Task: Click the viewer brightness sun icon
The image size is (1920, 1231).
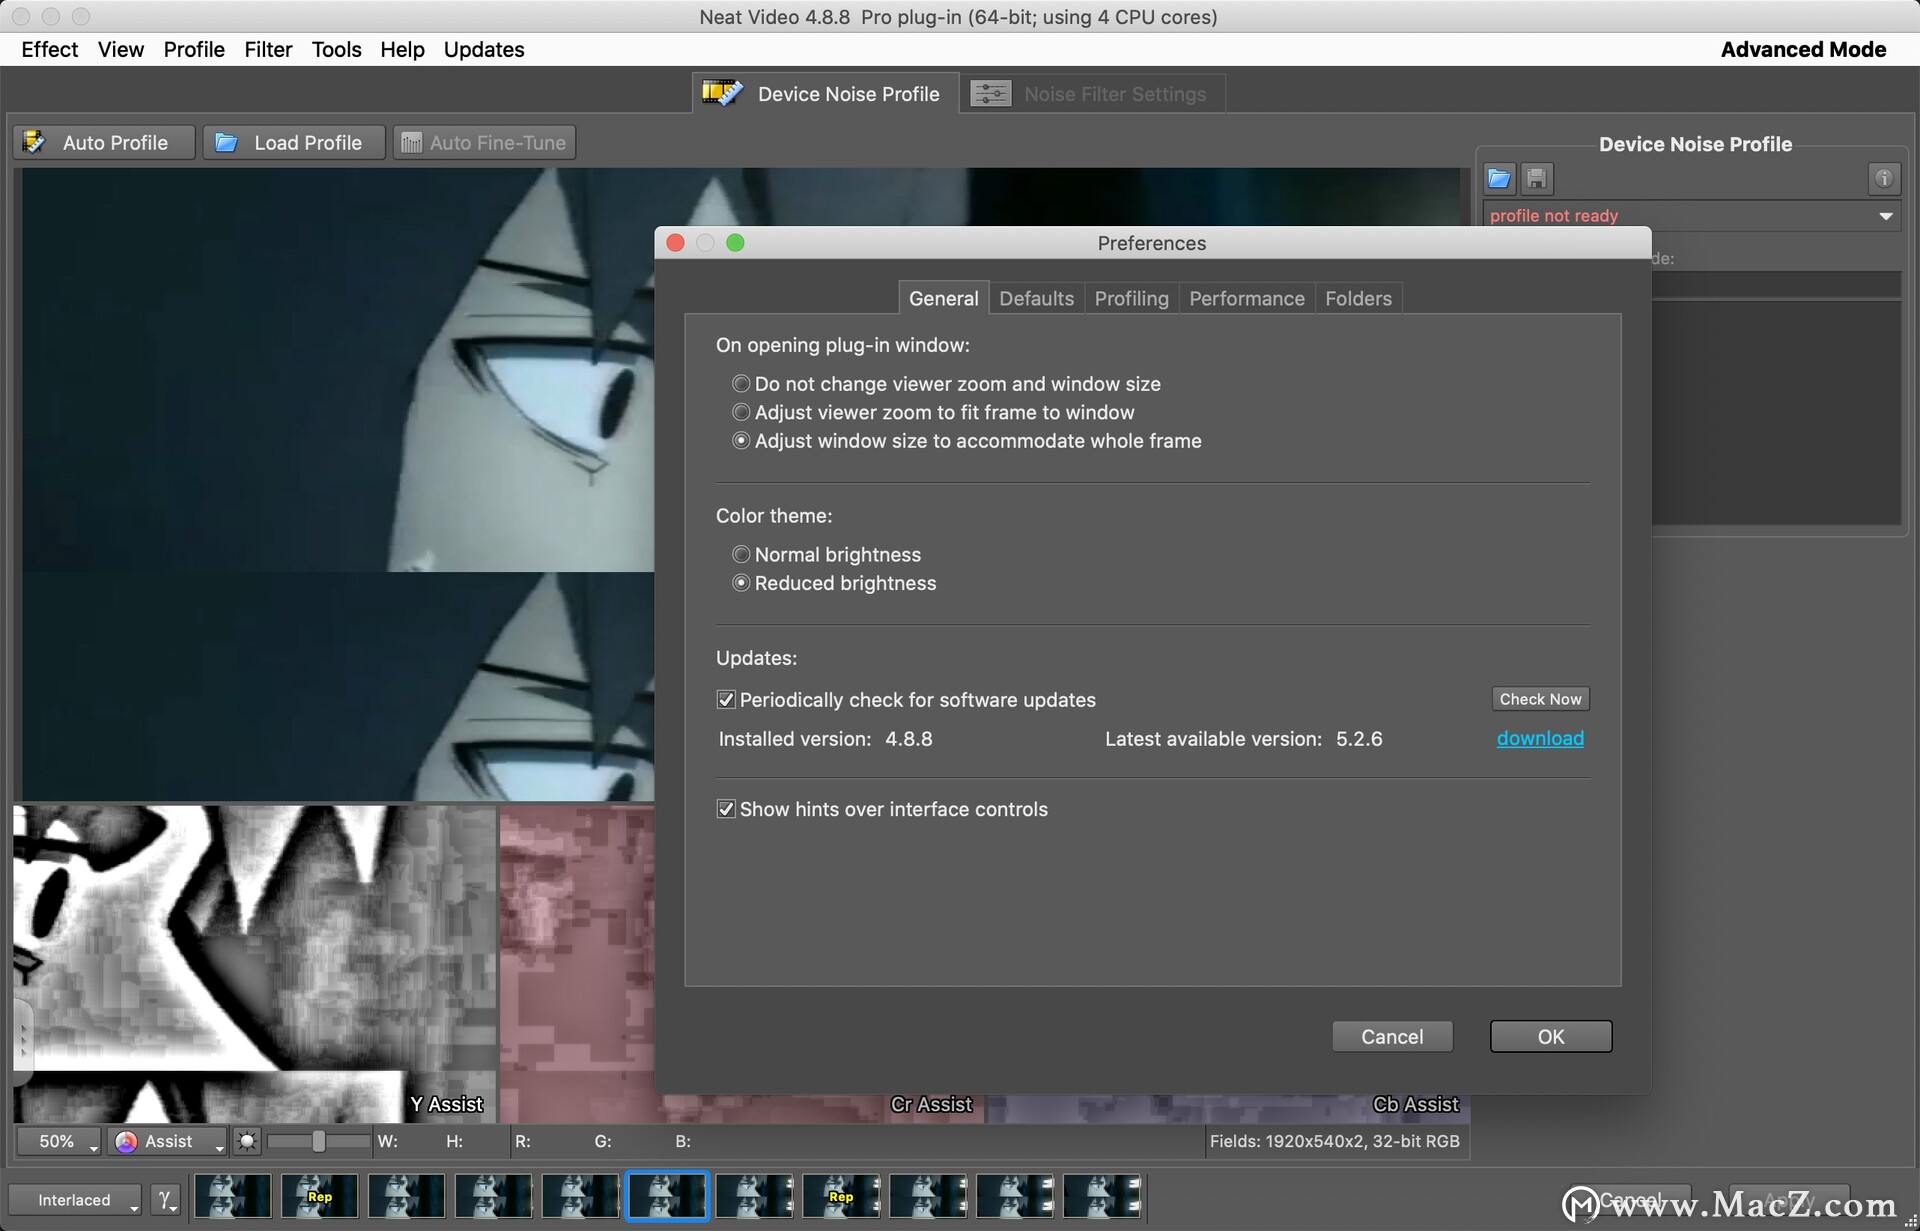Action: [247, 1141]
